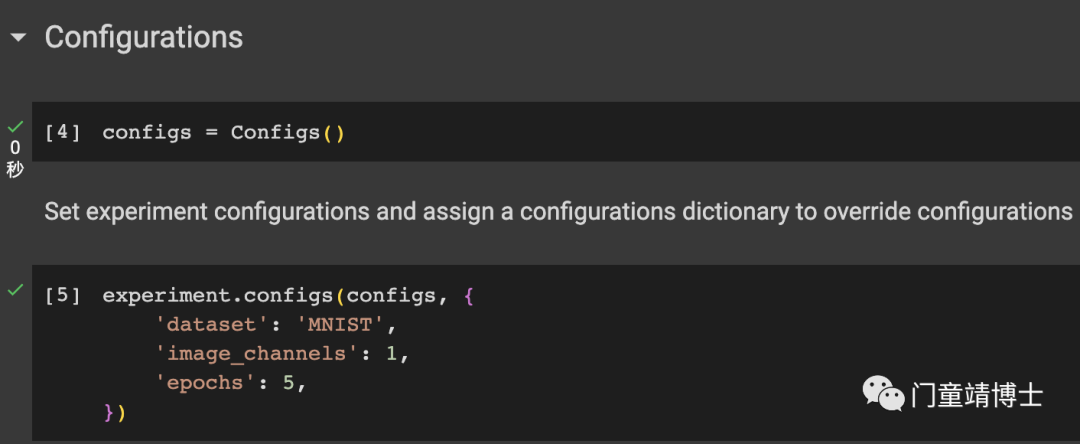Click the Configs() parentheses in cell 4
Viewport: 1080px width, 444px height.
(333, 132)
